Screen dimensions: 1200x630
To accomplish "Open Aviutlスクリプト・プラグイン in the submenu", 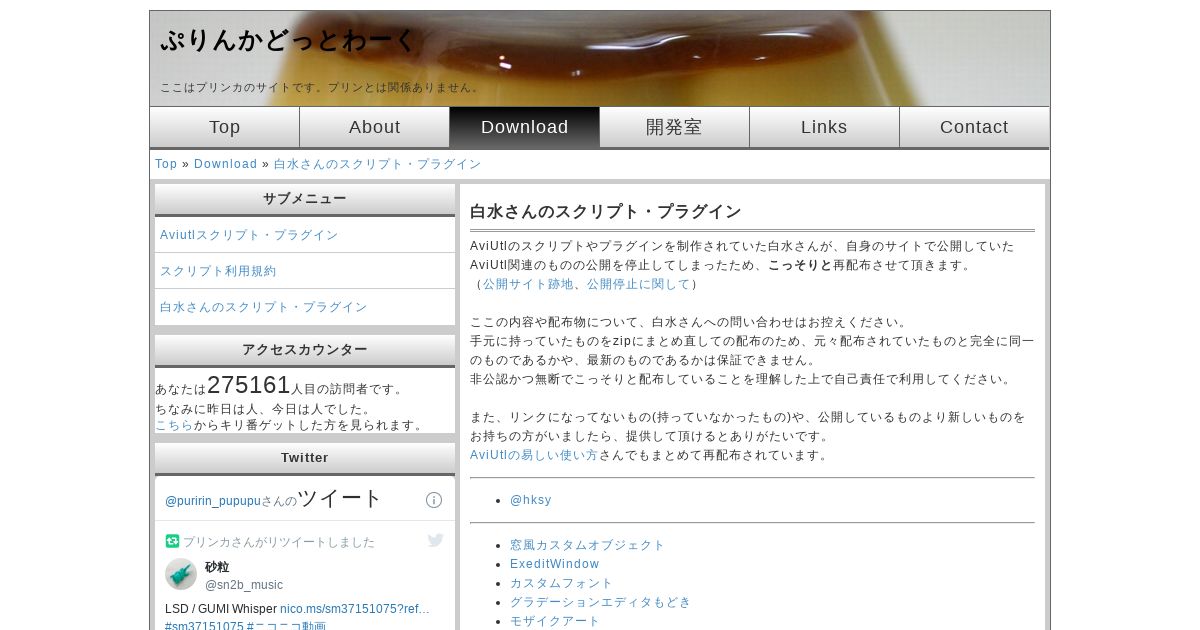I will pos(249,235).
